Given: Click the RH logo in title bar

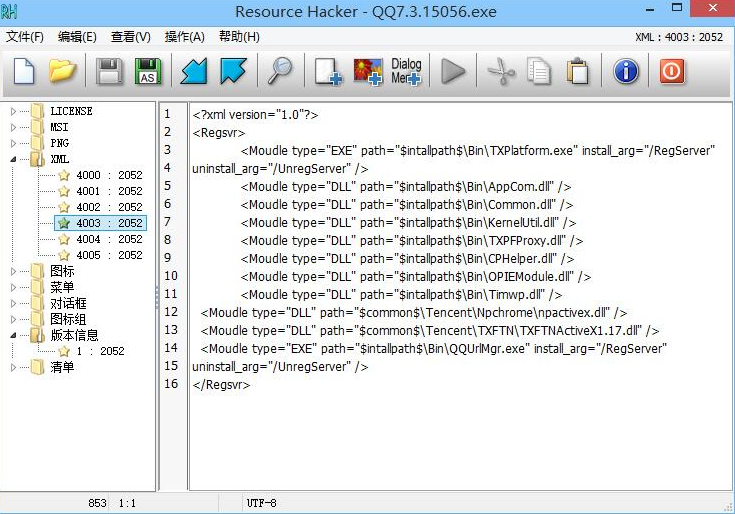Looking at the screenshot, I should click(x=9, y=11).
